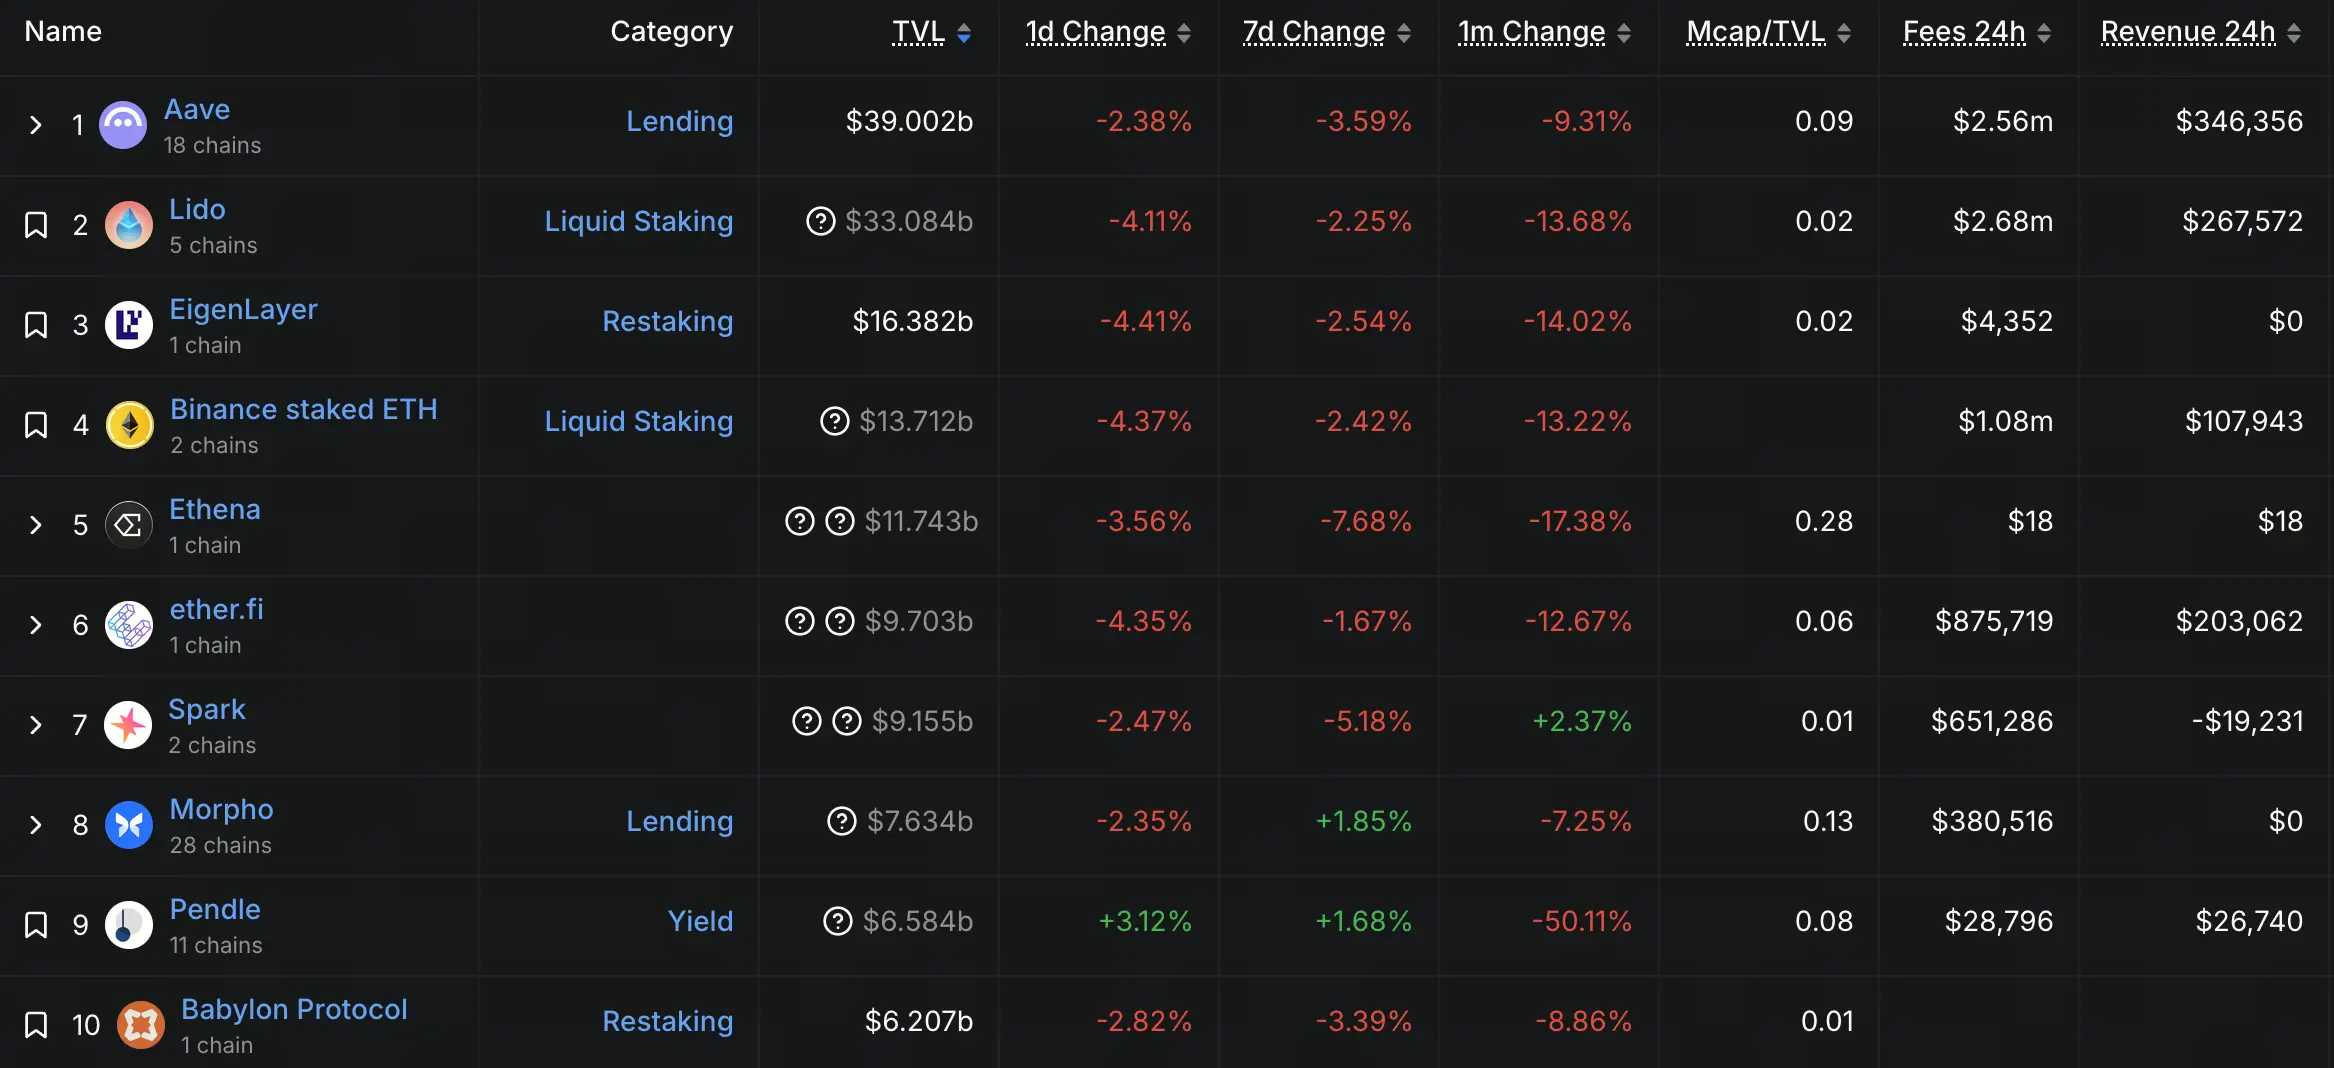Click the Lending category in Aave's row
The image size is (2334, 1068).
point(680,121)
